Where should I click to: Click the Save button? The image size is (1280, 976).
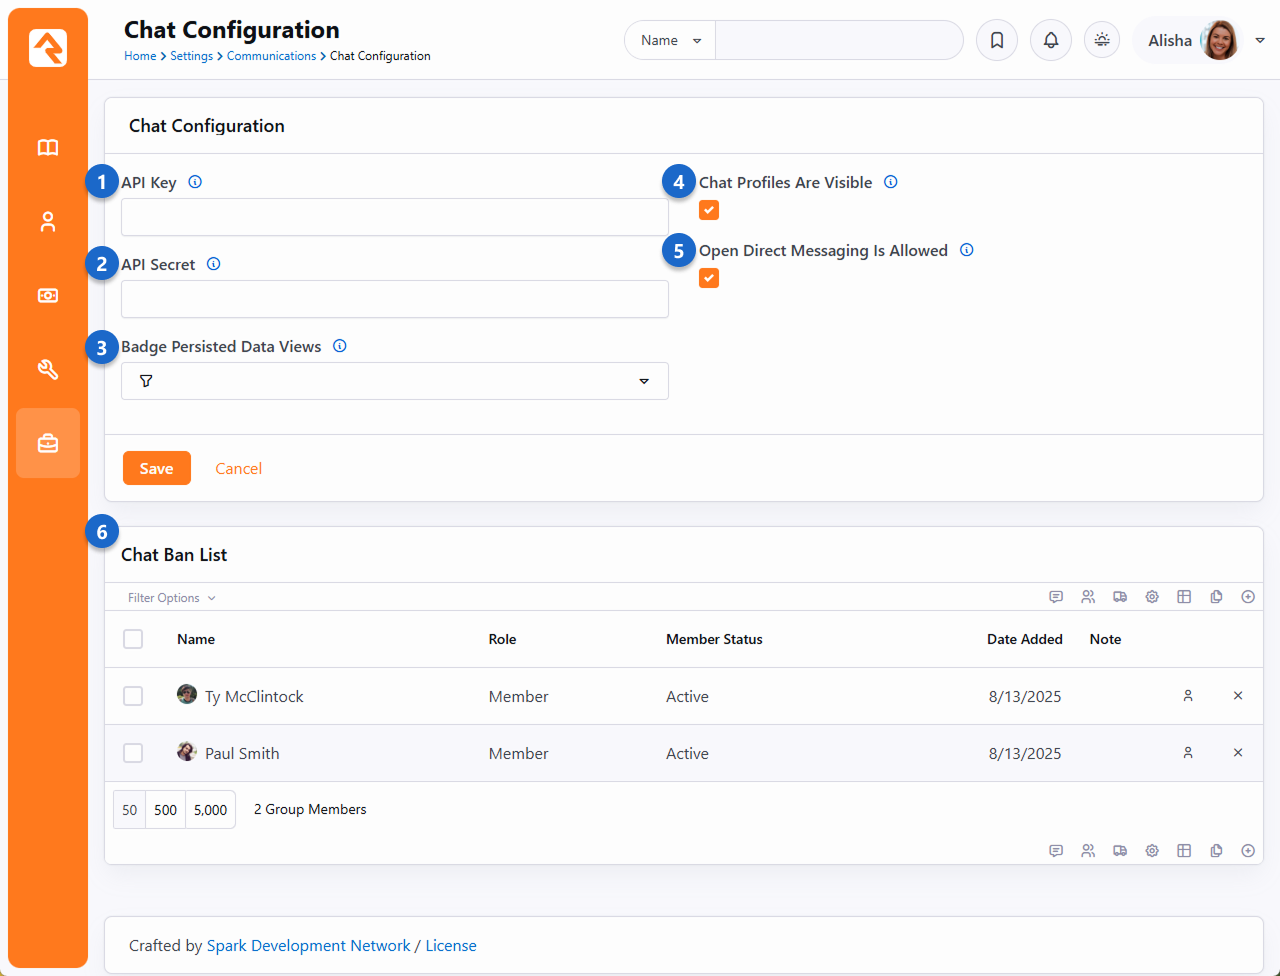(157, 468)
